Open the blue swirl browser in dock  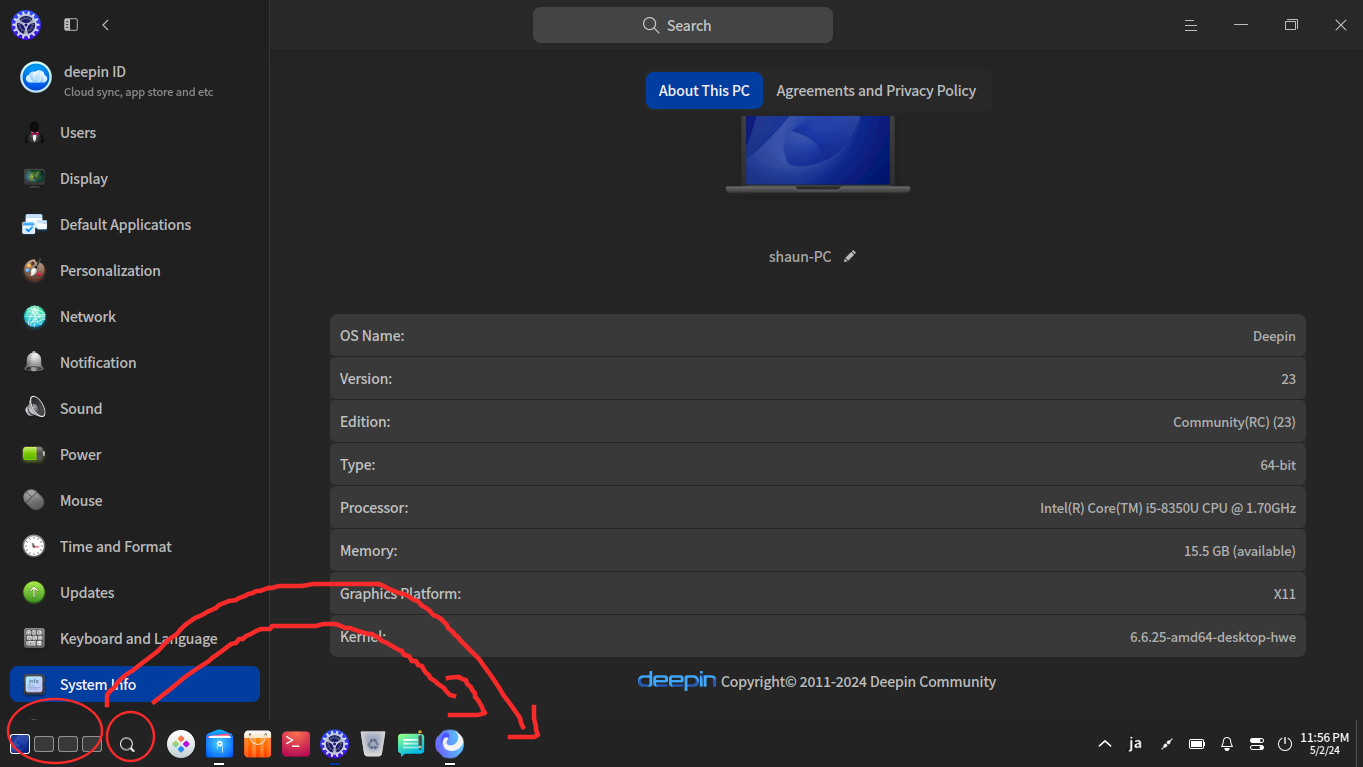[x=450, y=744]
